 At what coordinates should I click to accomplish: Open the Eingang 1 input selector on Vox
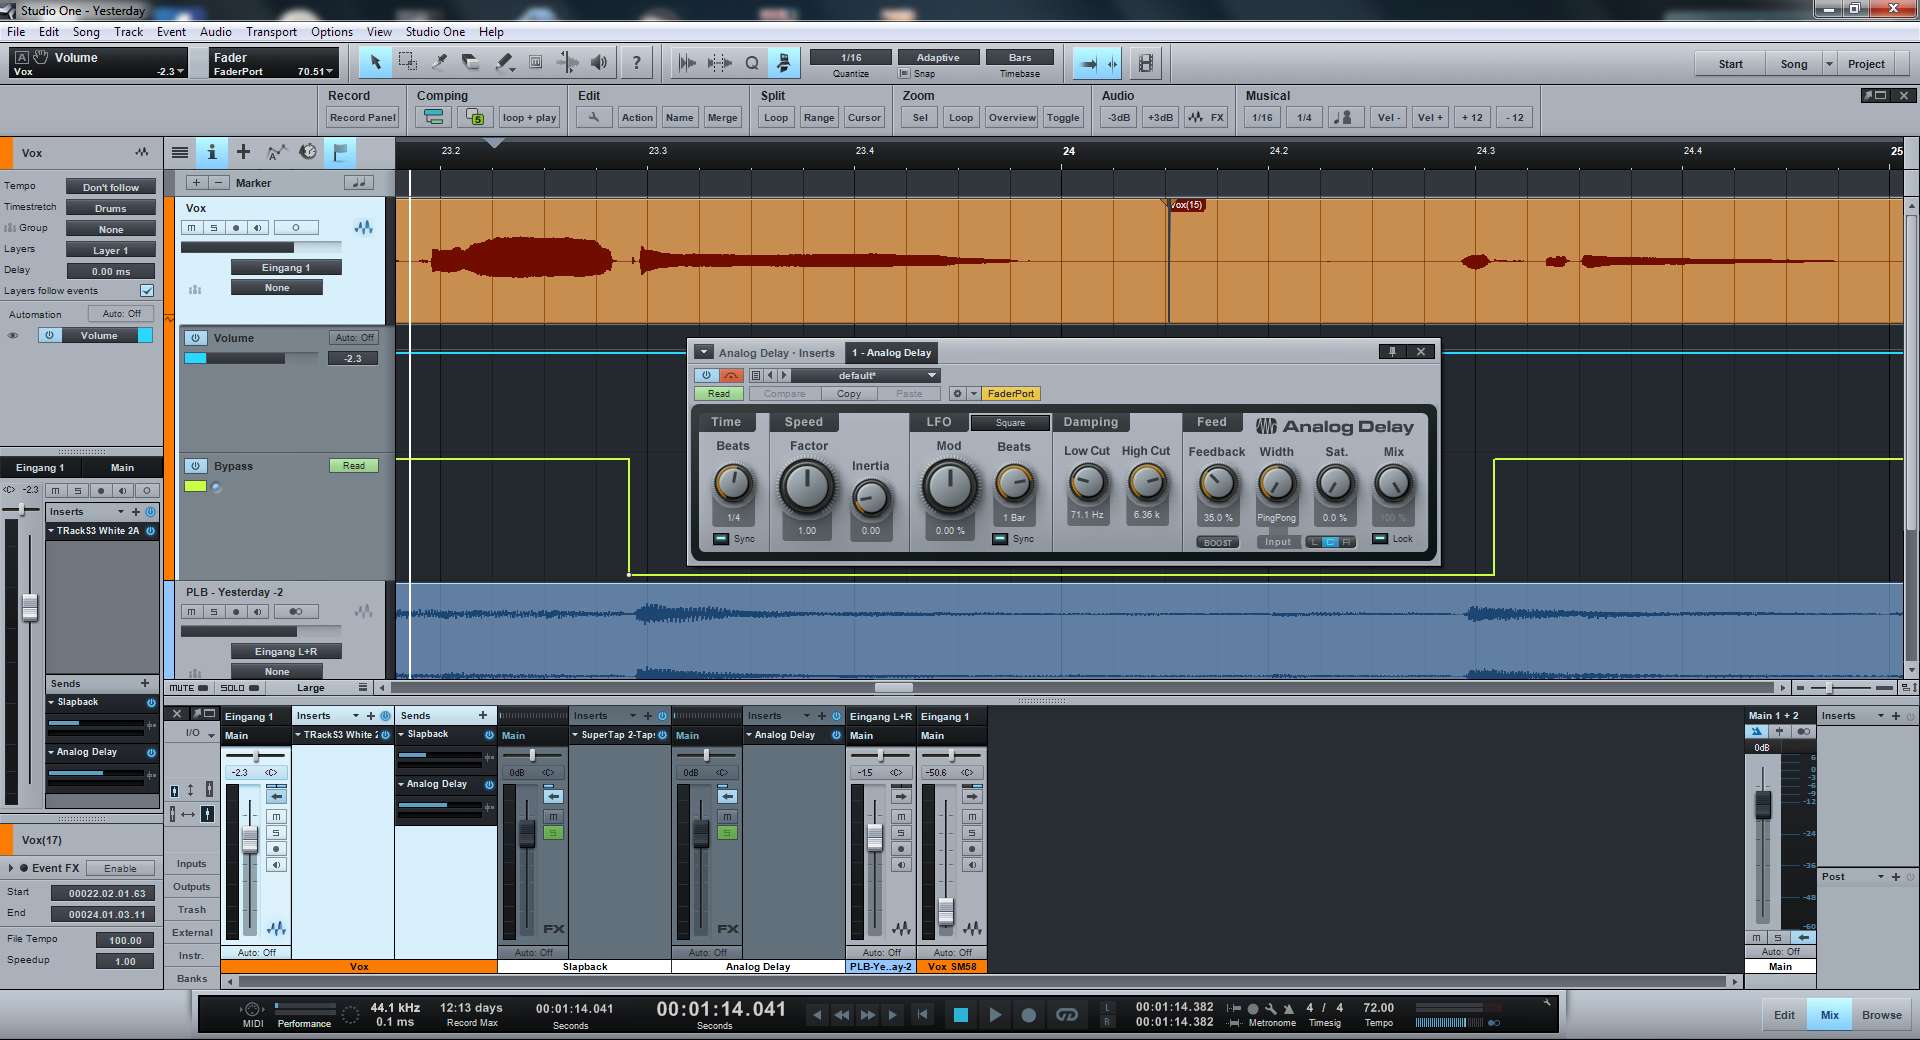[286, 267]
